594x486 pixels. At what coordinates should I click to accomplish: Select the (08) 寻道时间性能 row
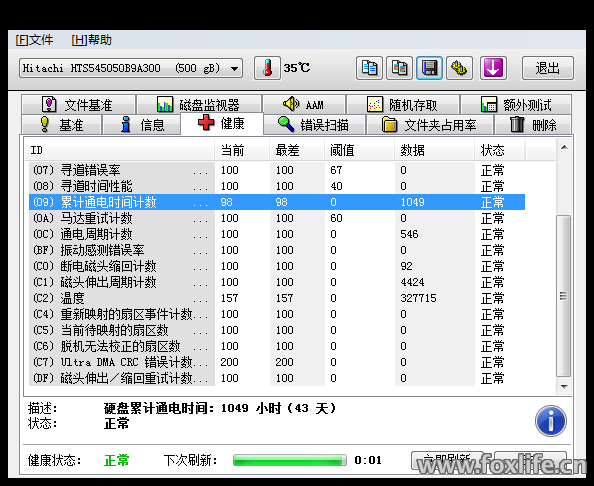[x=277, y=186]
